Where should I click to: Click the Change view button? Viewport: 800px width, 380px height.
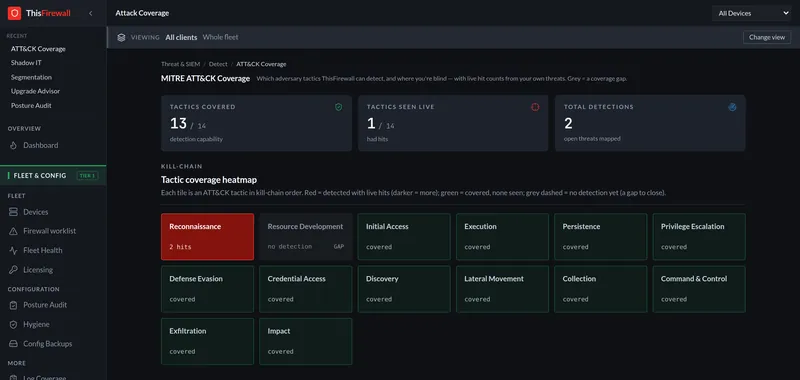tap(767, 37)
